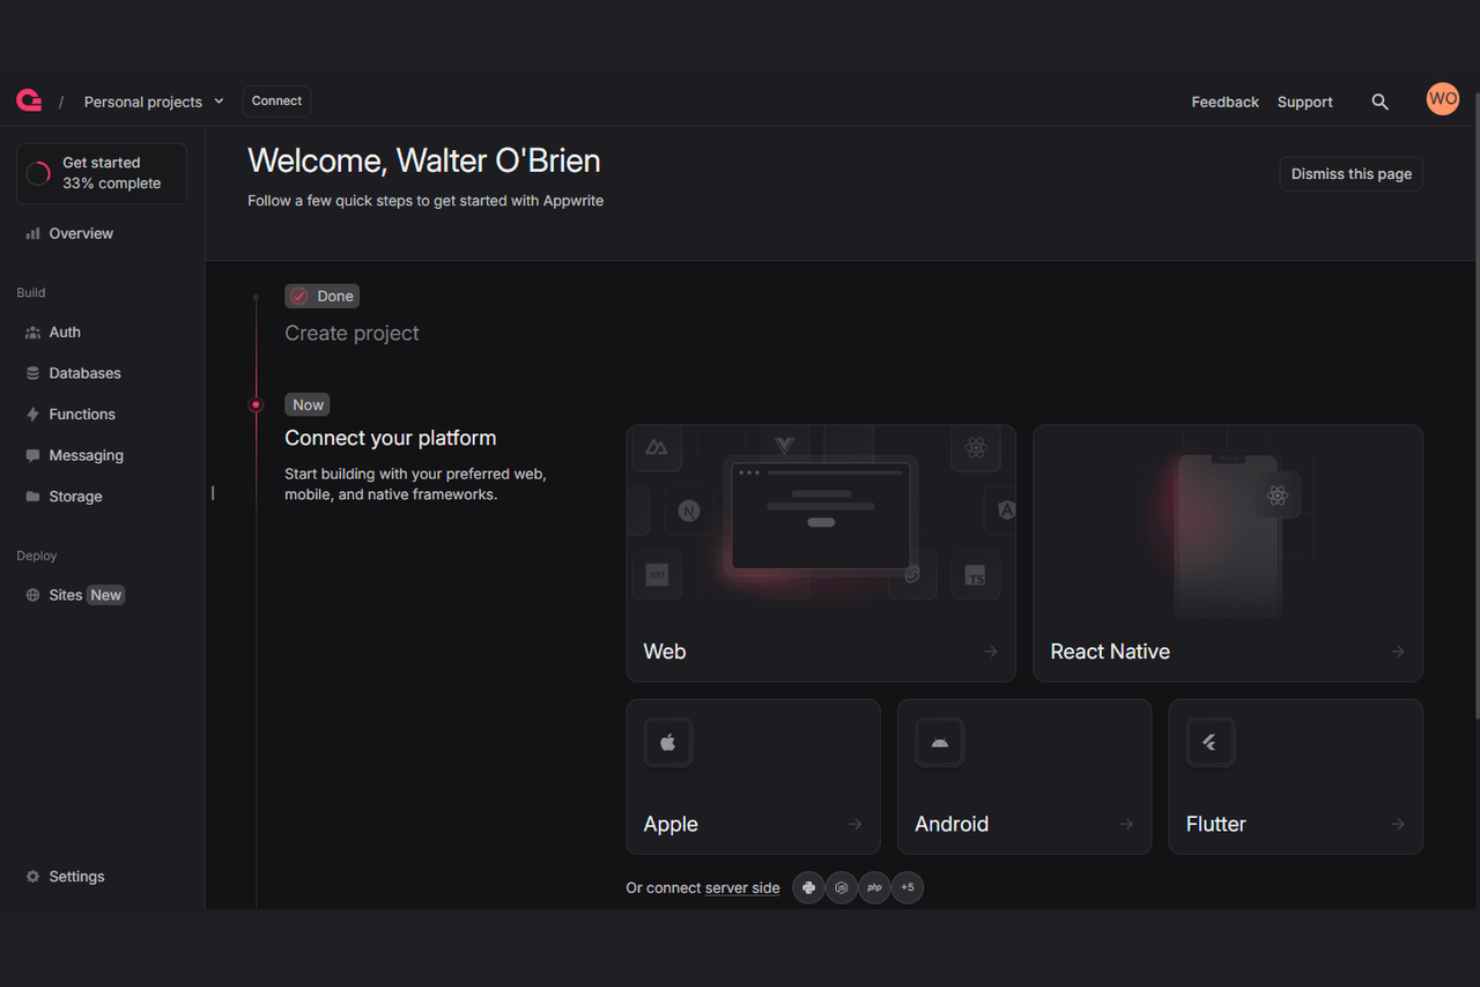Follow the server side link
Viewport: 1480px width, 987px height.
pyautogui.click(x=742, y=888)
